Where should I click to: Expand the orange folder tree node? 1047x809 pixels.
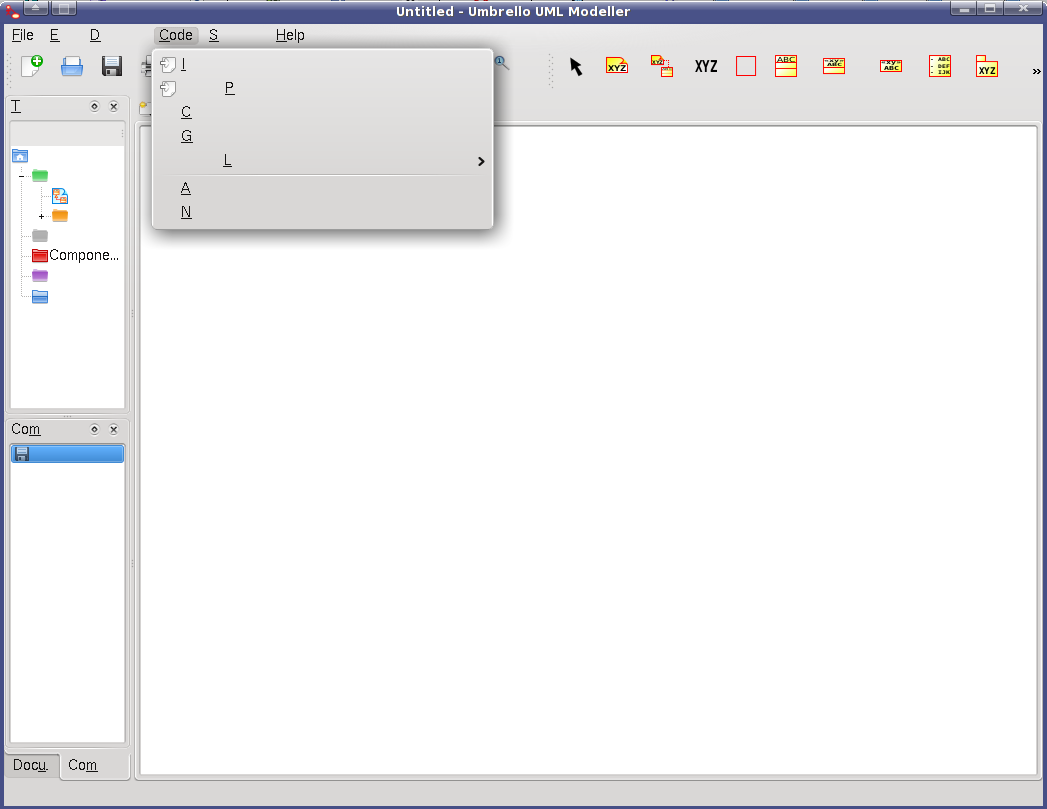tap(41, 216)
